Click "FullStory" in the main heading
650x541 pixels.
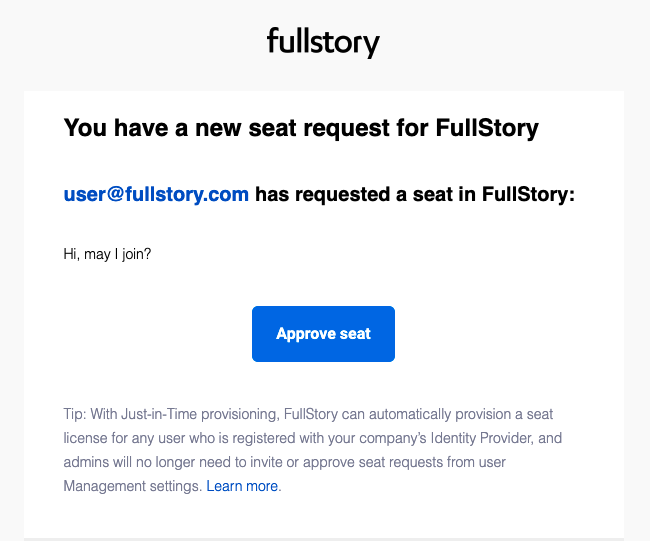click(x=487, y=128)
